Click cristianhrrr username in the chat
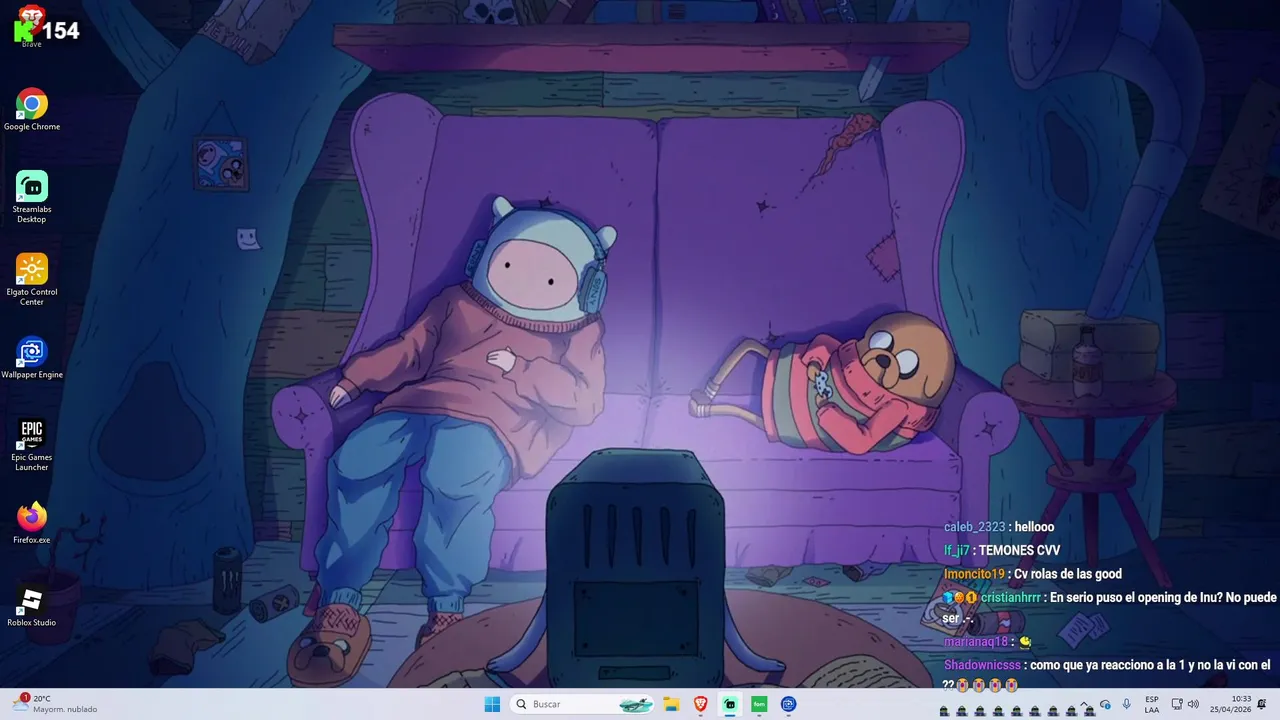 coord(1011,597)
